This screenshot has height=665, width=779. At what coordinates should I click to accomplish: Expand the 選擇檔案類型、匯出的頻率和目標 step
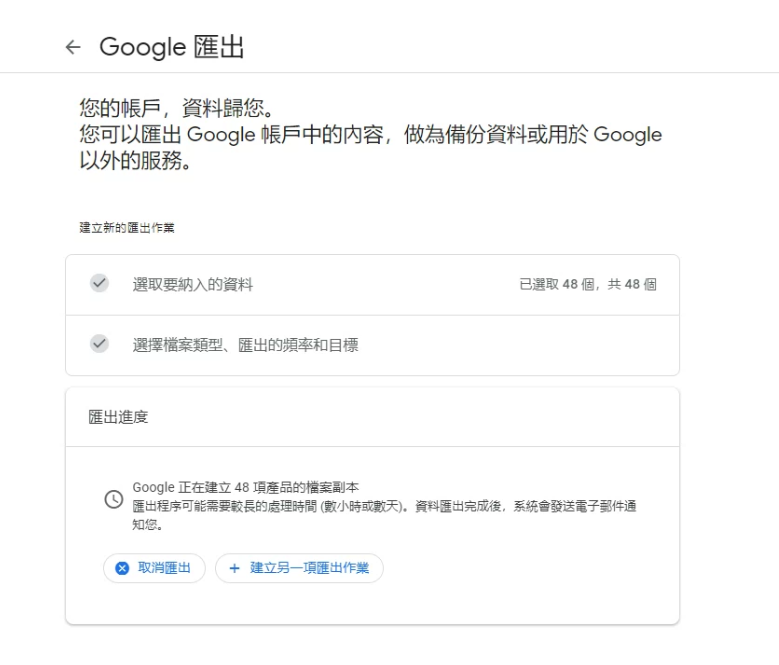(x=373, y=345)
